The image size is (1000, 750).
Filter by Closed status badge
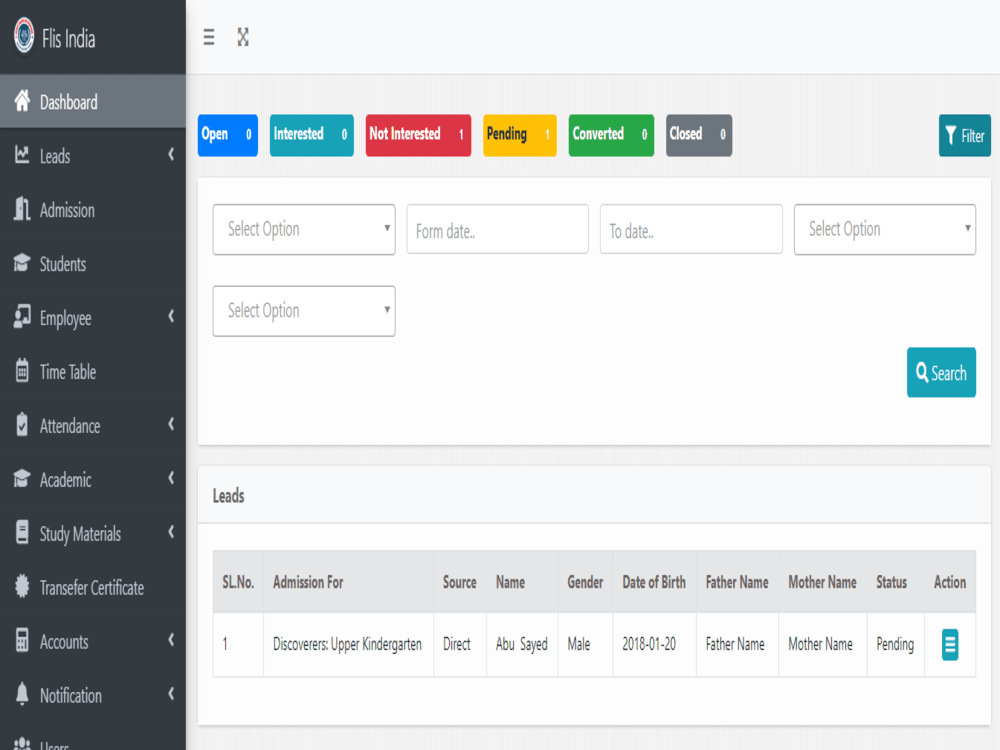tap(699, 135)
